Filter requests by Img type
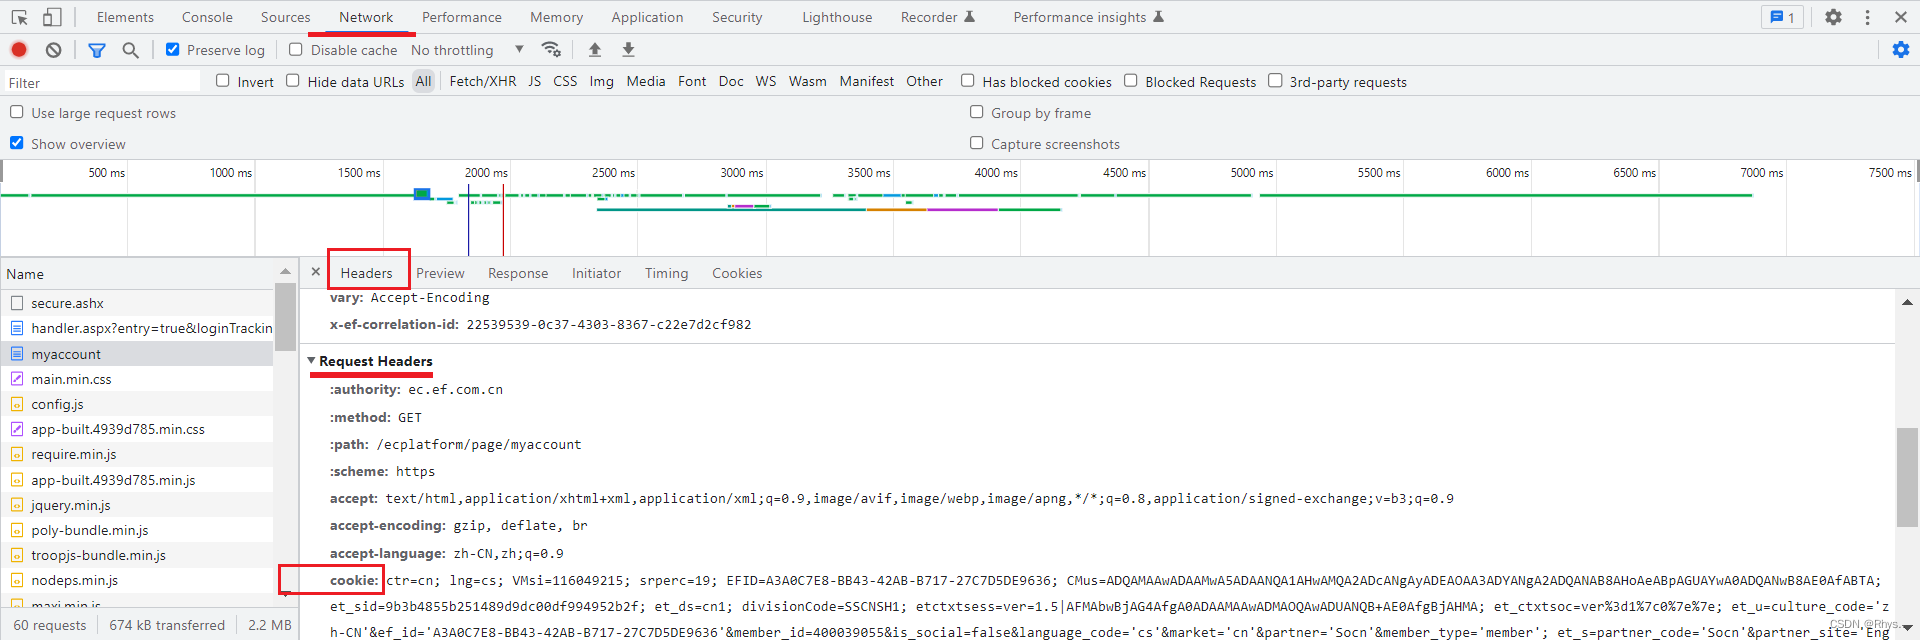 click(x=602, y=81)
